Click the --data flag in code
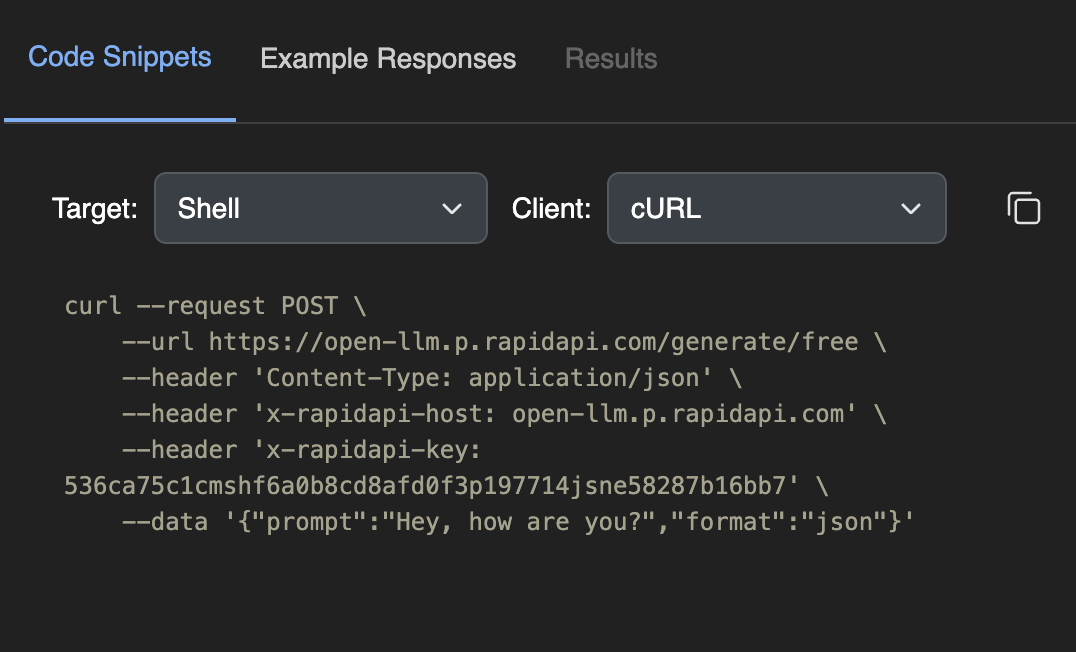The height and width of the screenshot is (652, 1076). [x=165, y=522]
